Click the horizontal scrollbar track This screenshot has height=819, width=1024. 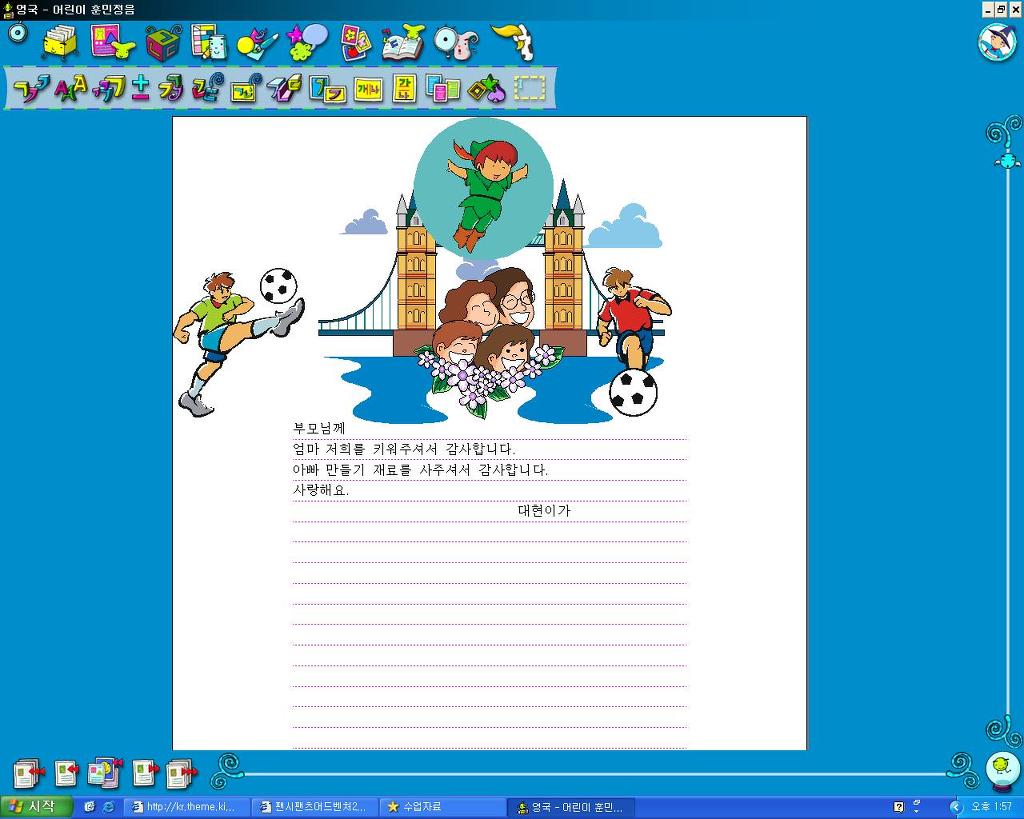[594, 775]
